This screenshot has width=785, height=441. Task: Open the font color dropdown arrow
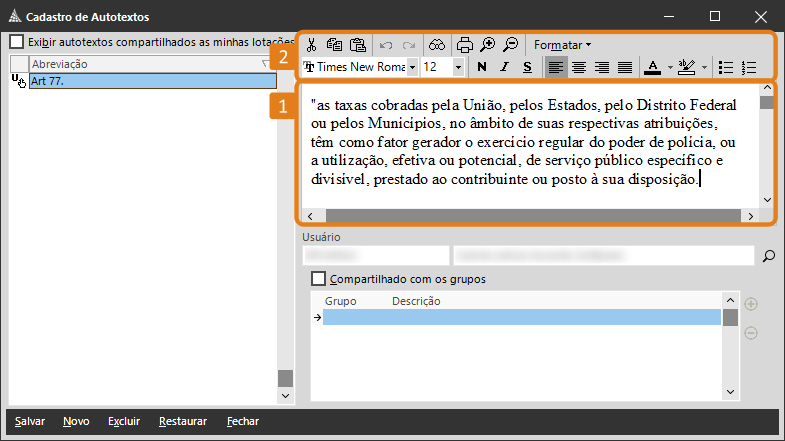click(x=670, y=67)
